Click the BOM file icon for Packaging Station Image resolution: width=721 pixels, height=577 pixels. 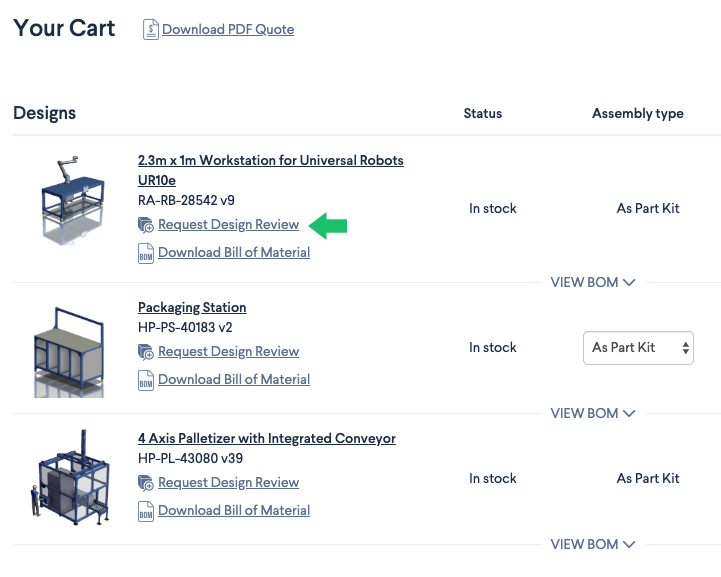click(x=146, y=380)
